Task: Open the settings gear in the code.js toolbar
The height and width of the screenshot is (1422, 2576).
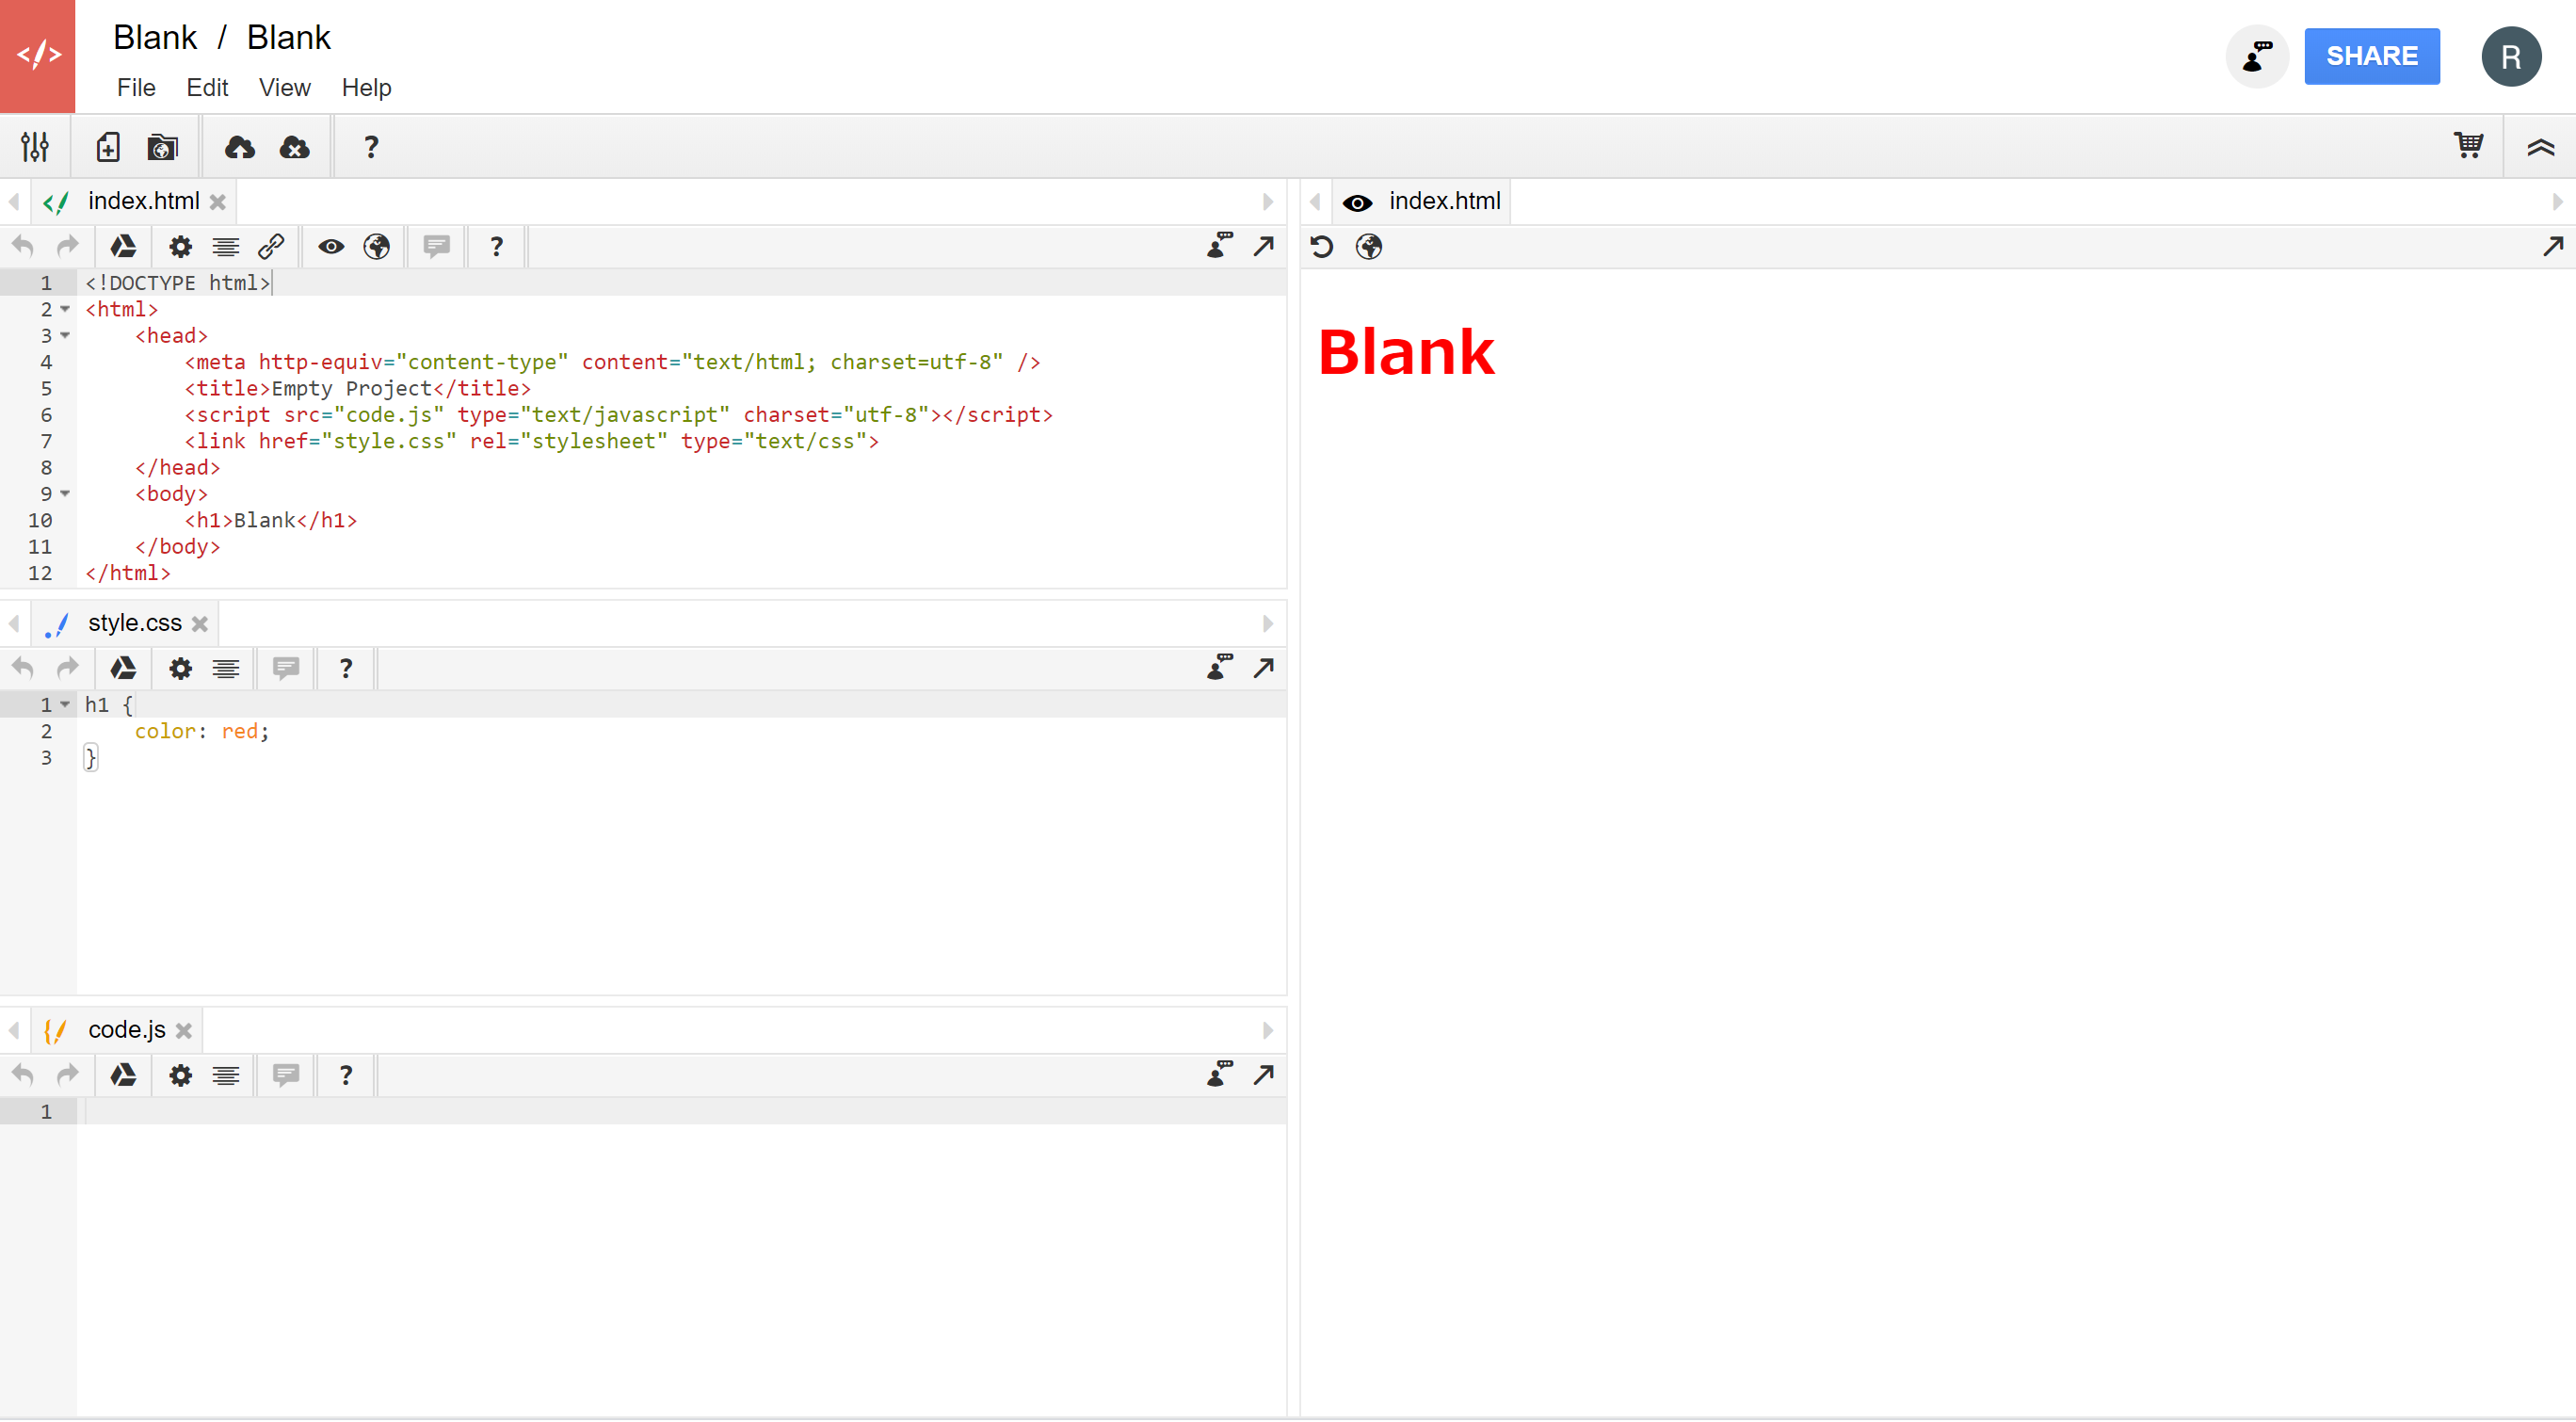Action: pyautogui.click(x=180, y=1075)
